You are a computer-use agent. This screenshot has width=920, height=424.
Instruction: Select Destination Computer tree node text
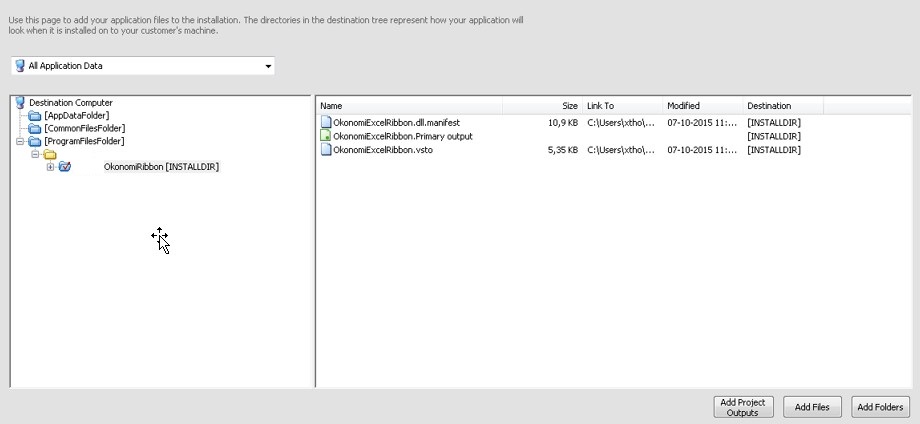tap(71, 103)
